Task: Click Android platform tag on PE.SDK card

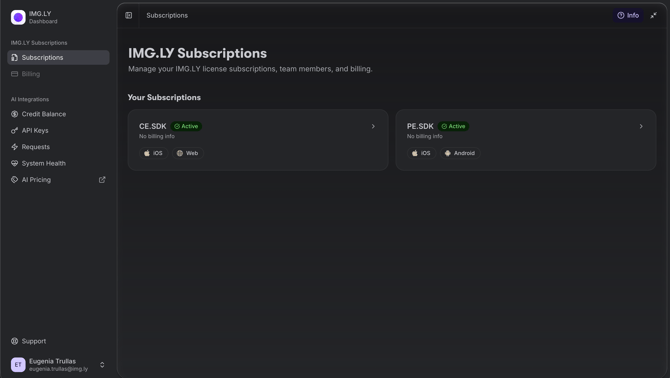Action: pyautogui.click(x=460, y=153)
